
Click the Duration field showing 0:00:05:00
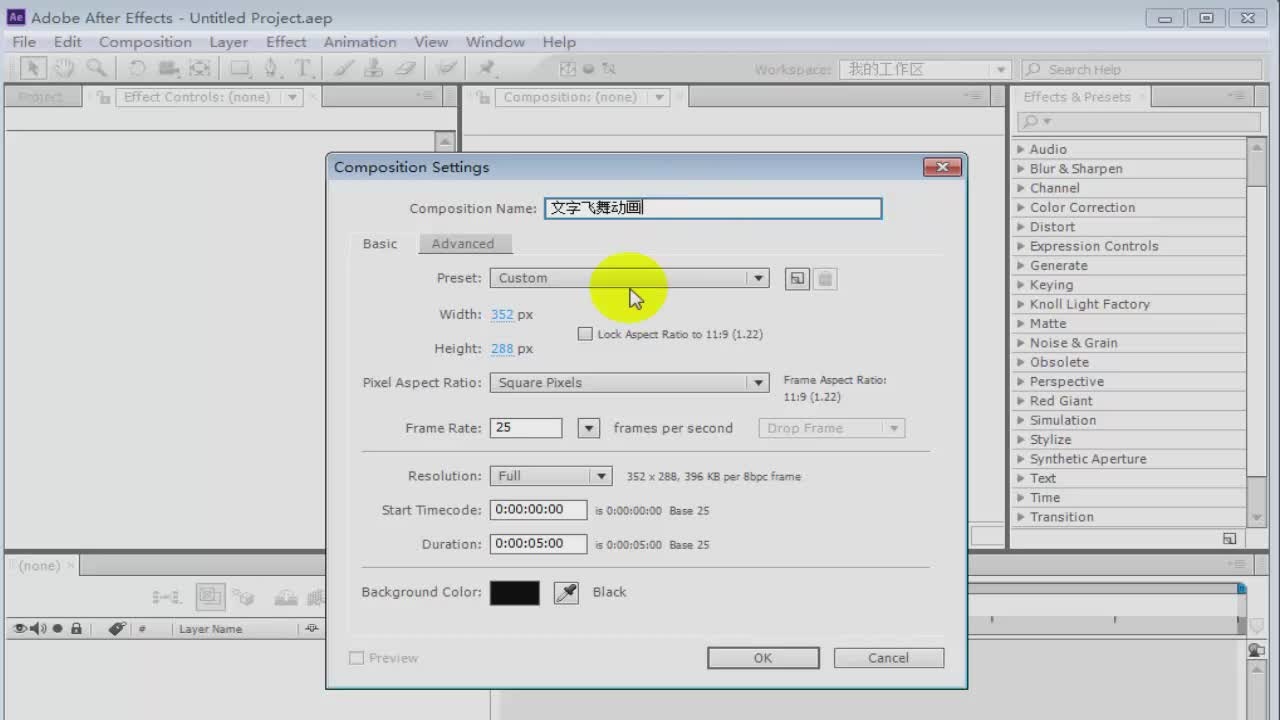(538, 544)
